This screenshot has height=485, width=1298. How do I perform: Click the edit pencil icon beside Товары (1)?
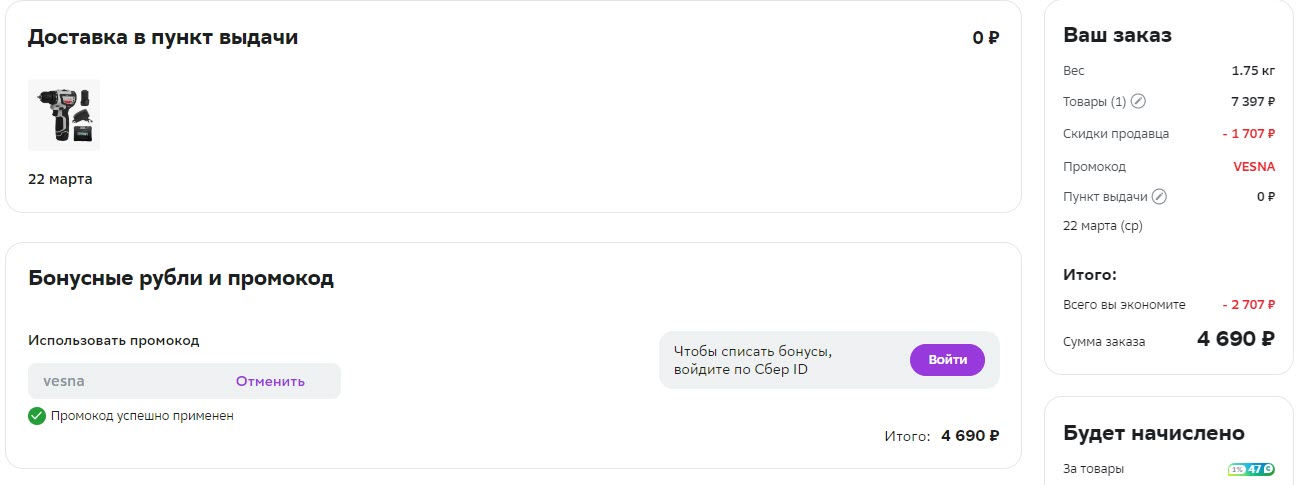[1138, 102]
